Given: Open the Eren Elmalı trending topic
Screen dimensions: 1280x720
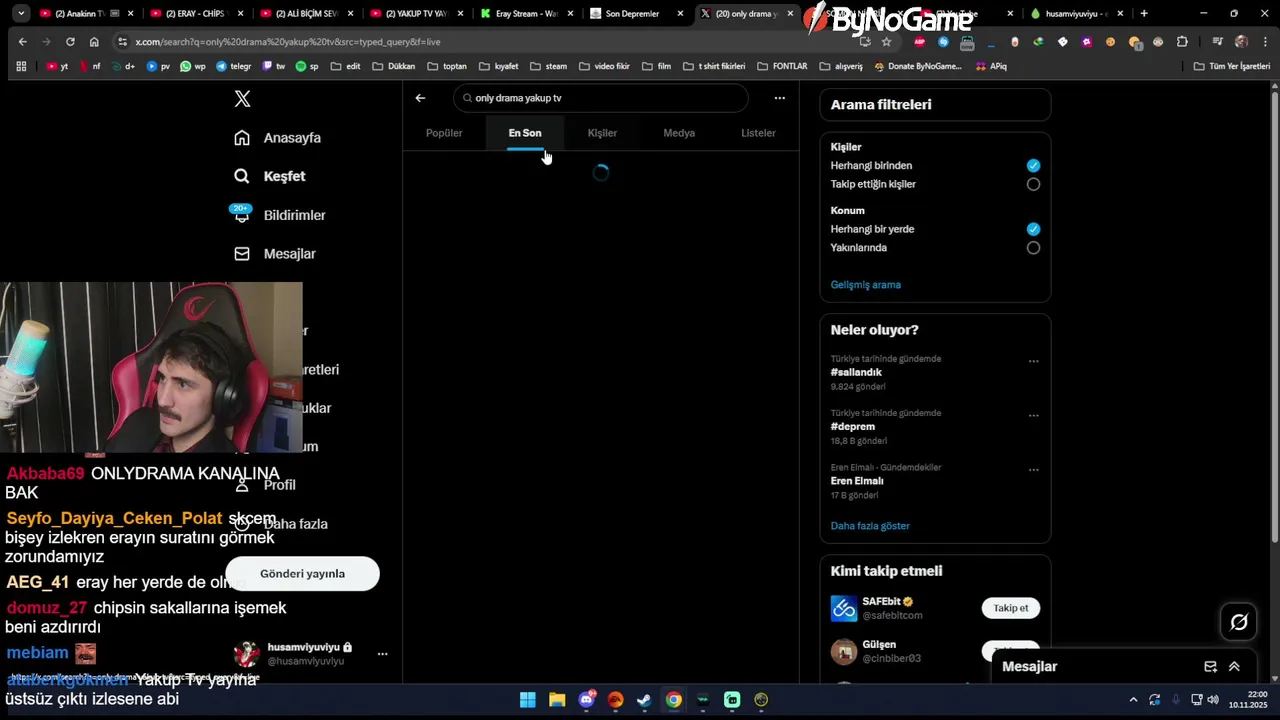Looking at the screenshot, I should (856, 481).
